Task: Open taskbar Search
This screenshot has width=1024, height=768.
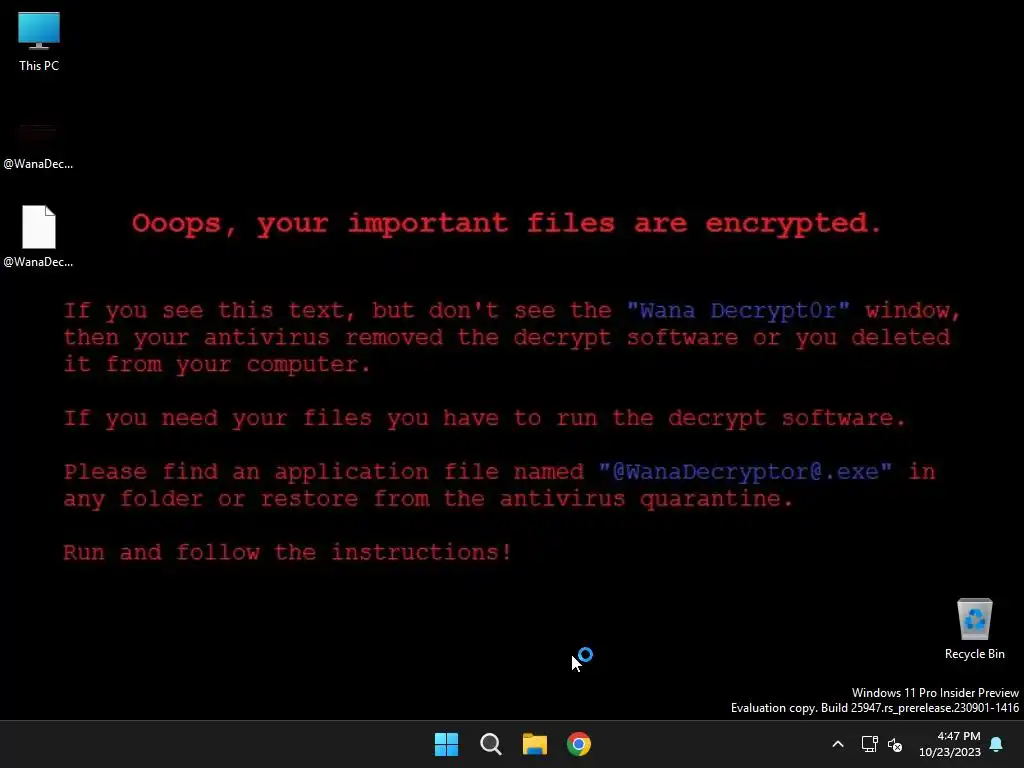Action: click(490, 744)
